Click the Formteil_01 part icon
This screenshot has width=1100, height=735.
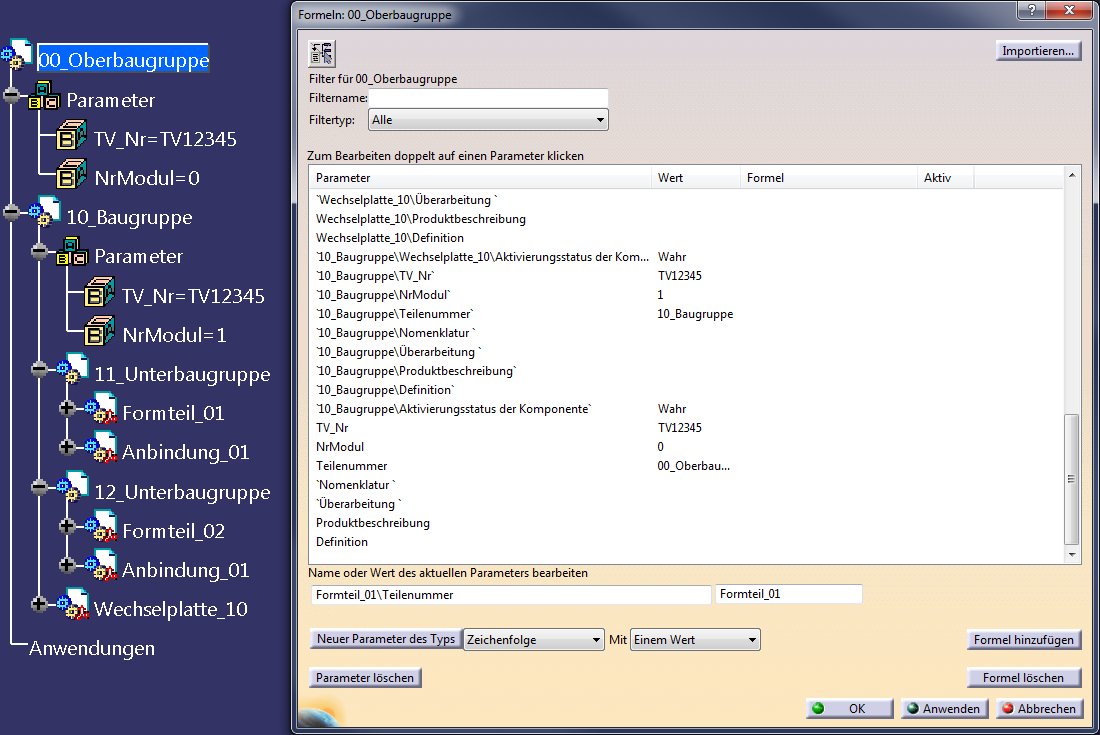[x=102, y=409]
